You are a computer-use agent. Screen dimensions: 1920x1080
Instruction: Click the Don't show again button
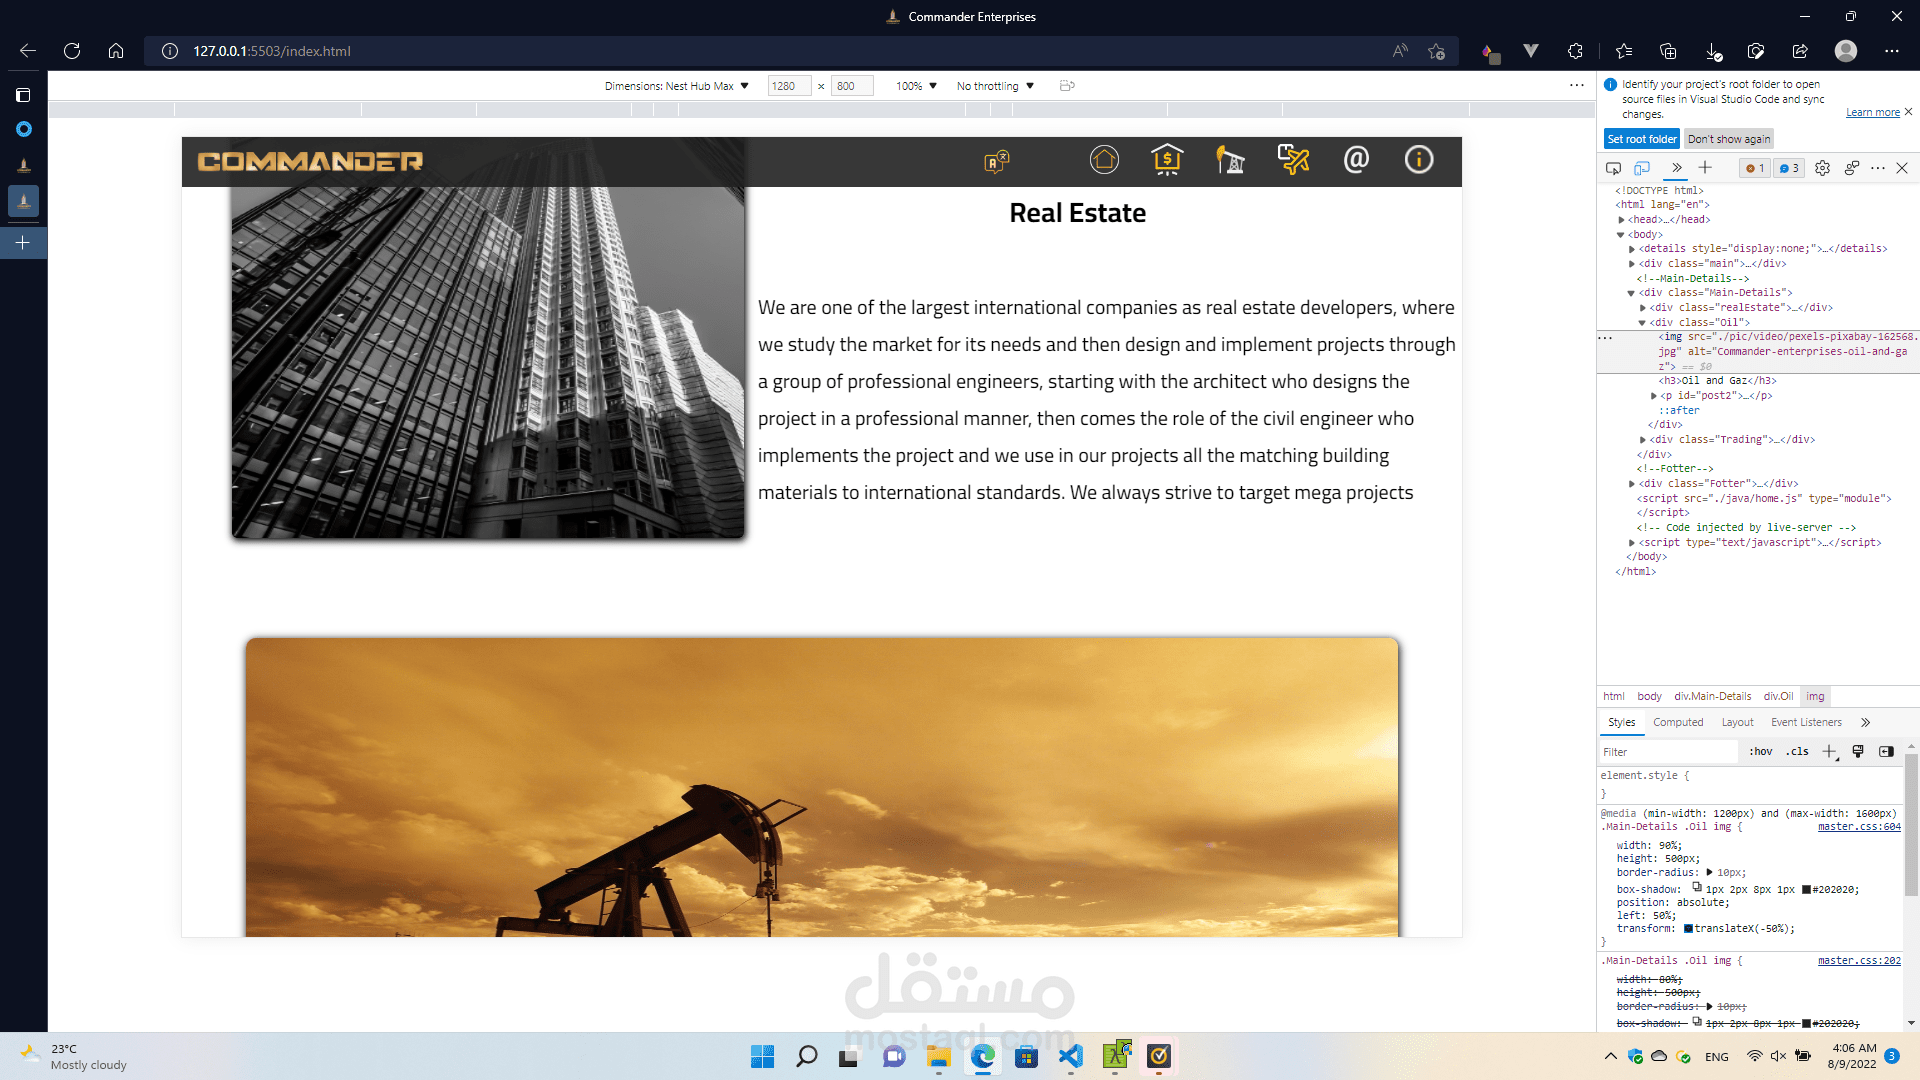(x=1729, y=139)
